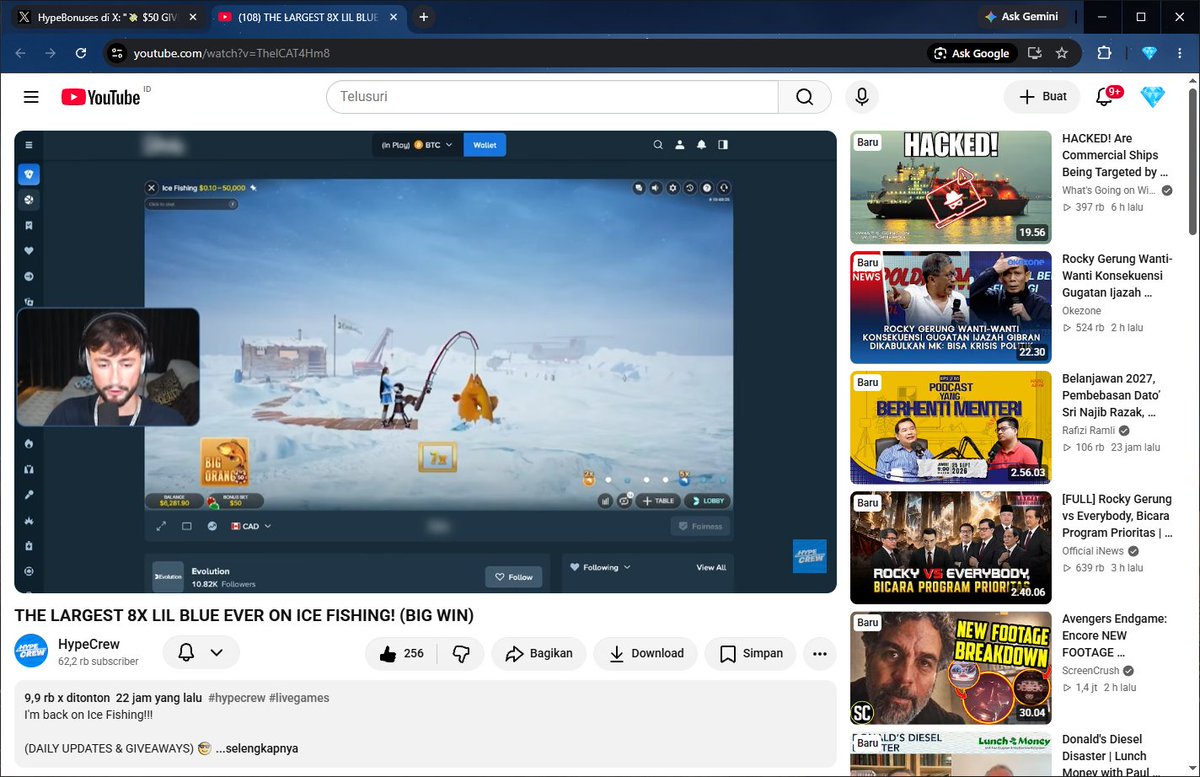Start voice search with microphone icon

(x=861, y=97)
